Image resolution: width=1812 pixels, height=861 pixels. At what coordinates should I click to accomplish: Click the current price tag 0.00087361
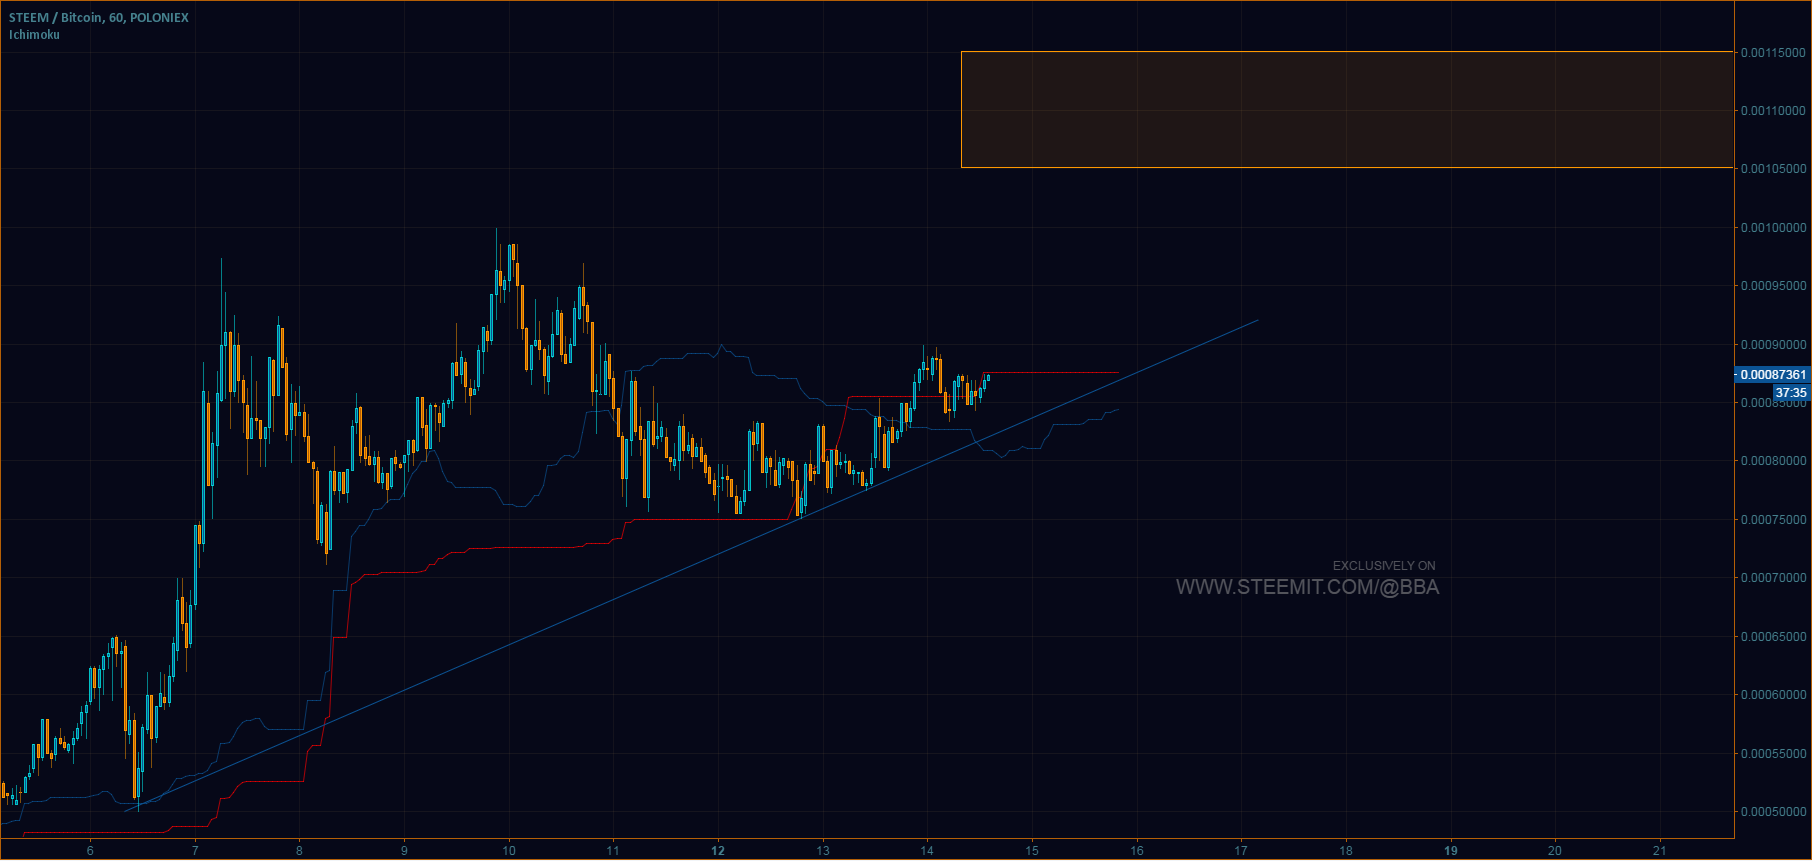(1773, 375)
